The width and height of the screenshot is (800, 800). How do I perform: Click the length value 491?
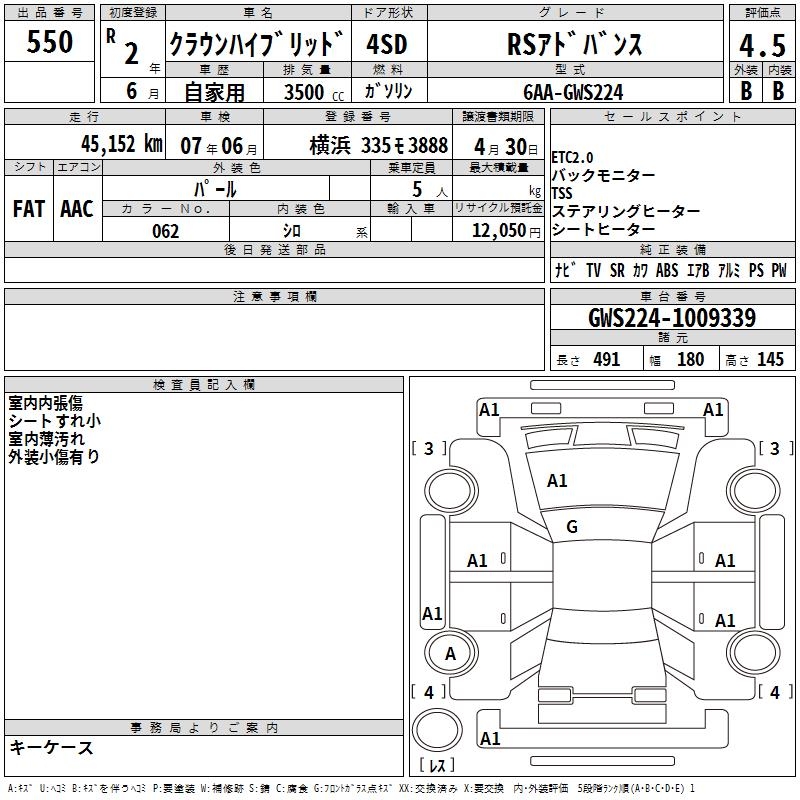pyautogui.click(x=607, y=359)
